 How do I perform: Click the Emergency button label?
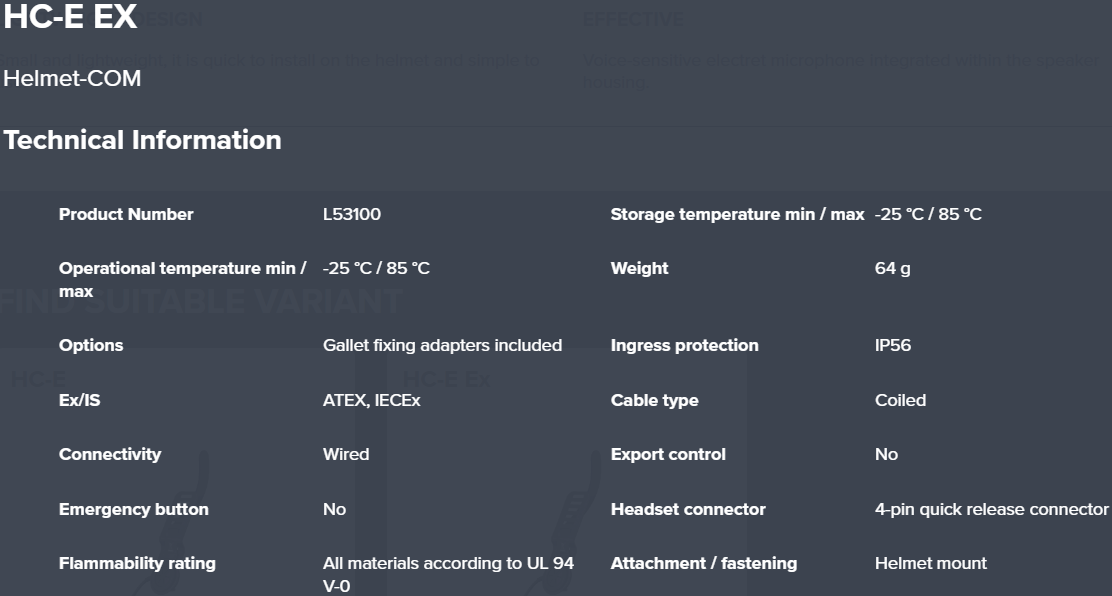134,509
